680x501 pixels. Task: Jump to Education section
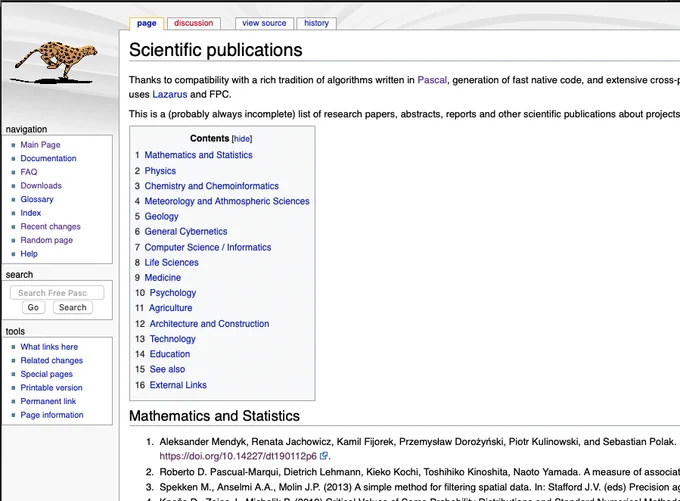(x=170, y=354)
